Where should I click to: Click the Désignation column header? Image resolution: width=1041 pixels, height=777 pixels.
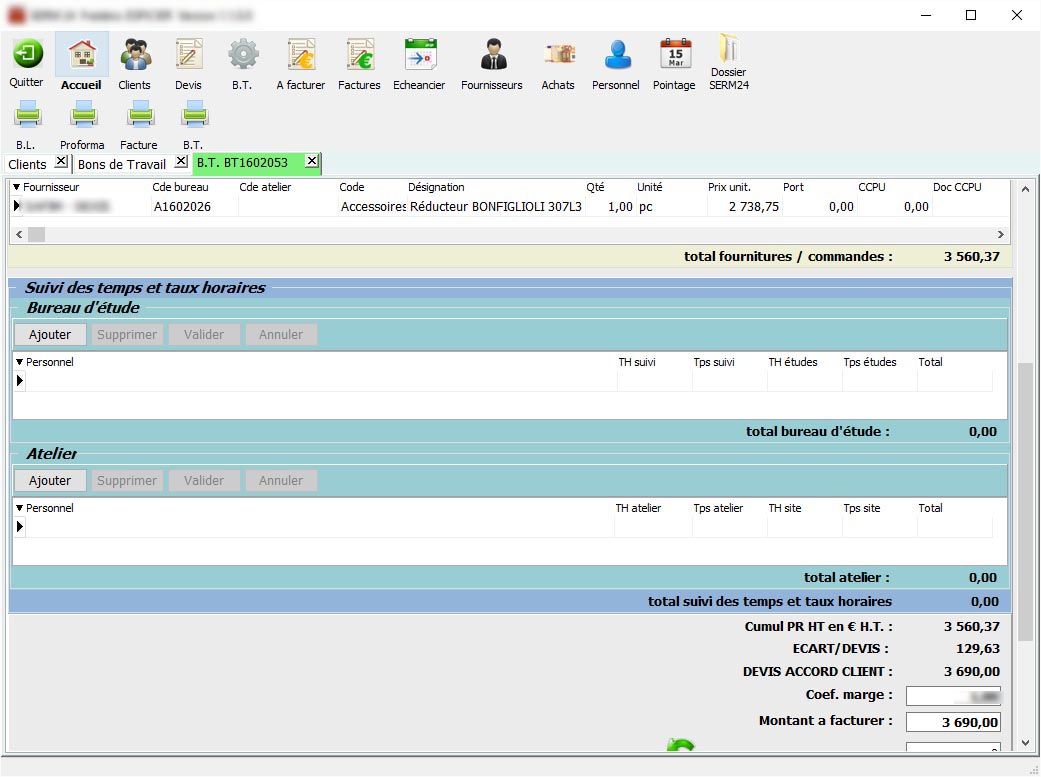click(x=436, y=187)
